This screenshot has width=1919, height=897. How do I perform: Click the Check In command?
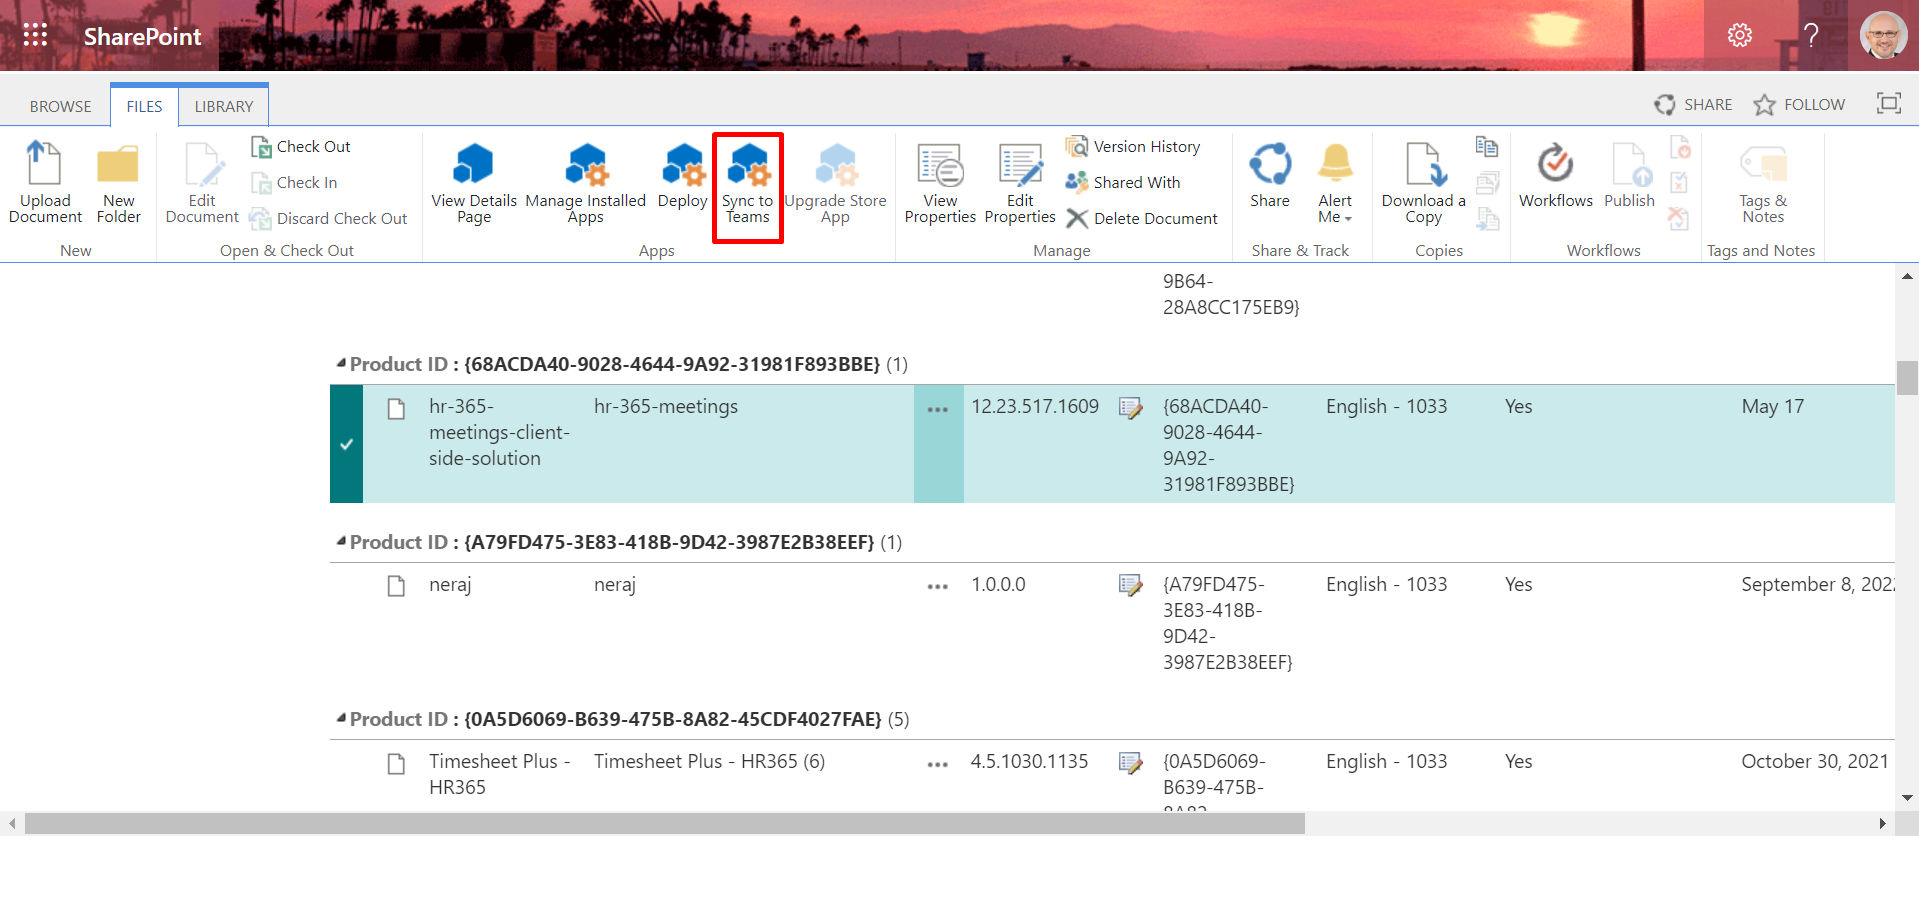294,183
